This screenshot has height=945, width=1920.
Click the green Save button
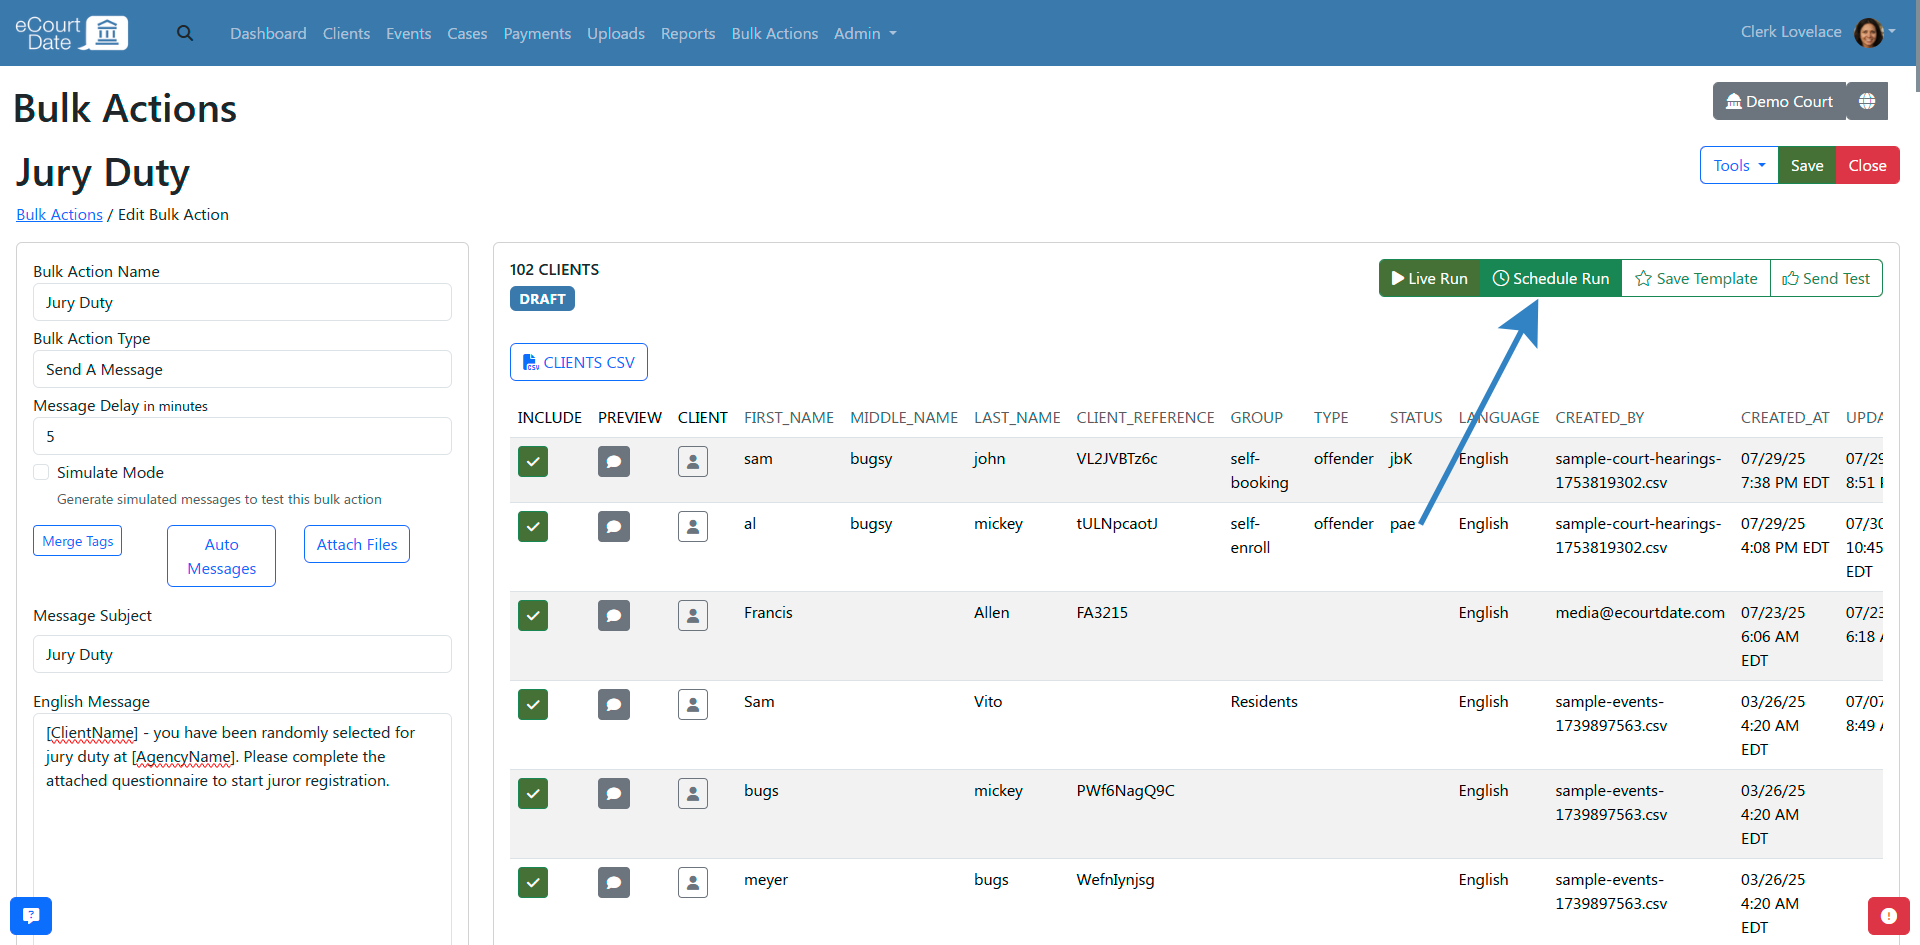tap(1807, 165)
